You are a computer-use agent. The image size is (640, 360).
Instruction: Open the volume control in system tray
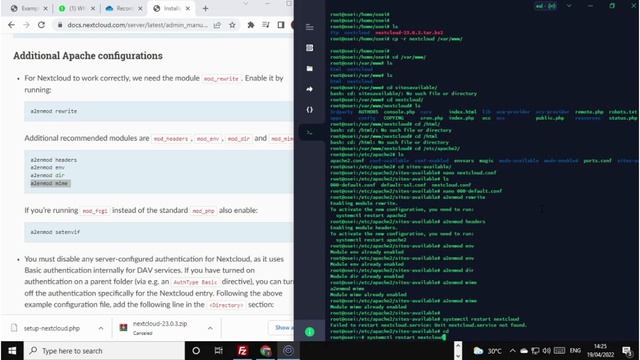click(547, 351)
